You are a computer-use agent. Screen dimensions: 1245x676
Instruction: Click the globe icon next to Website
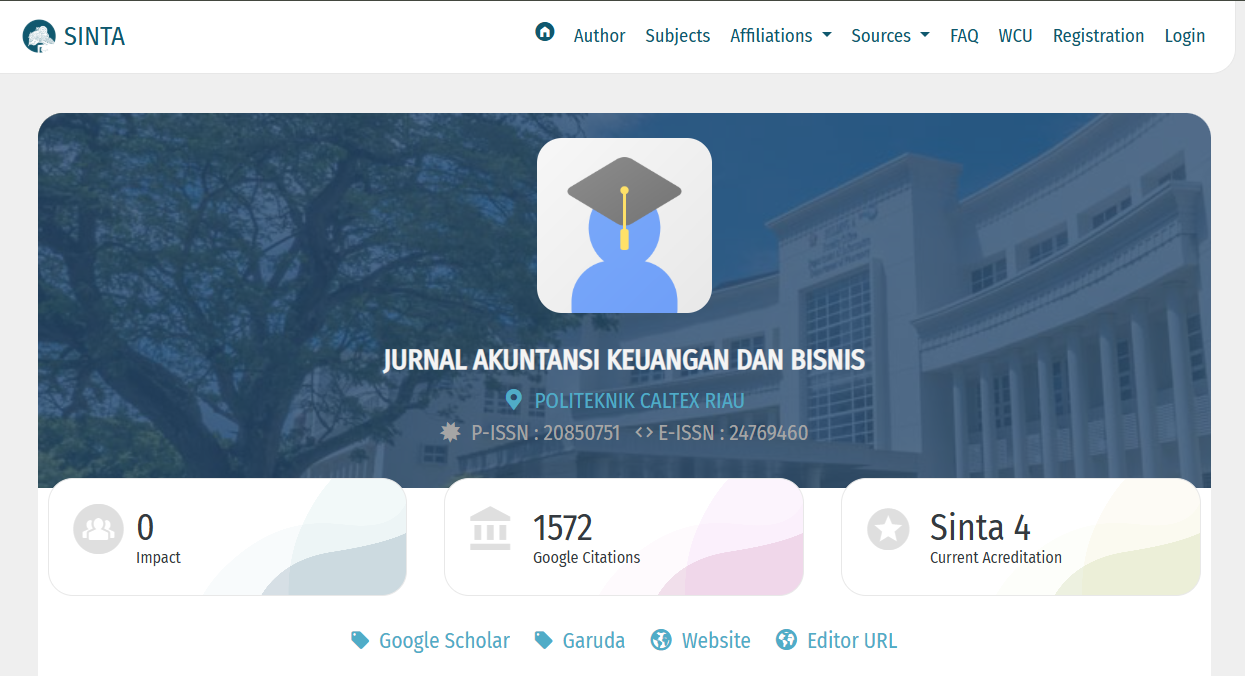coord(661,640)
